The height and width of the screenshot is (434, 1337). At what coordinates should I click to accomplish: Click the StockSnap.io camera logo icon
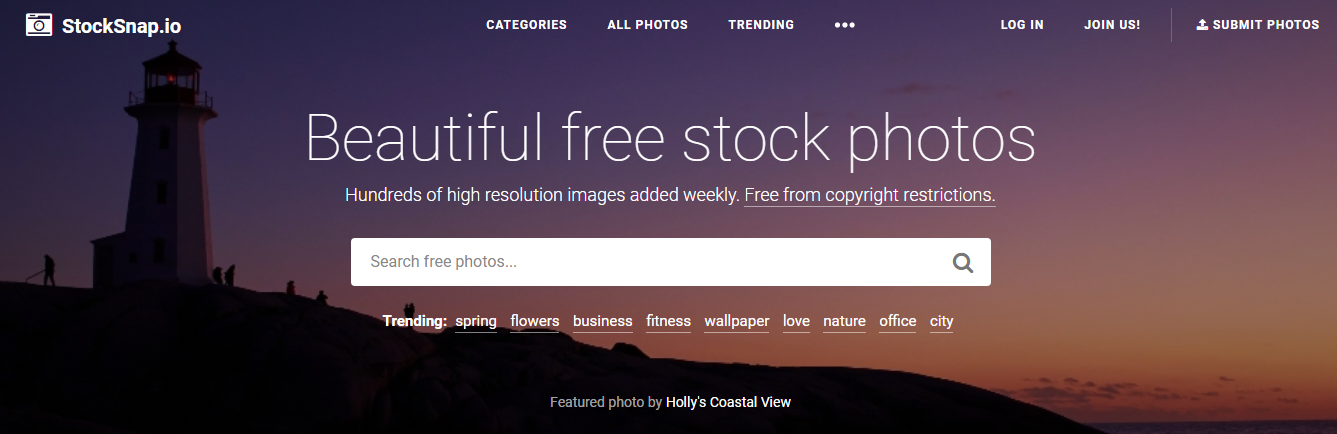point(39,25)
